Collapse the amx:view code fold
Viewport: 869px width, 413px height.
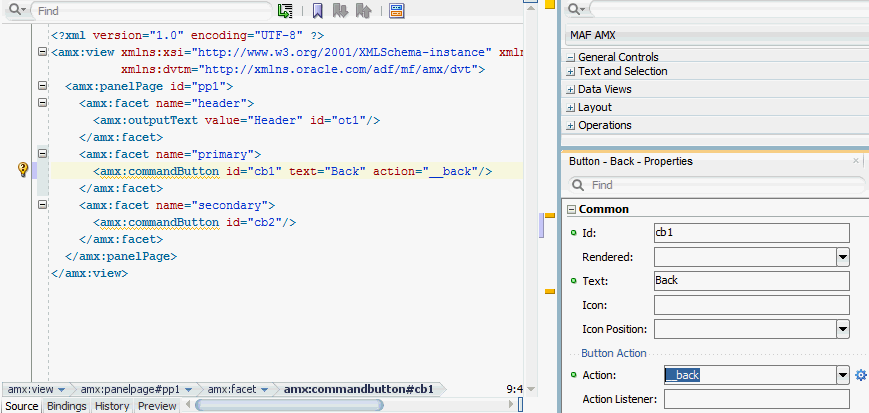tap(42, 52)
